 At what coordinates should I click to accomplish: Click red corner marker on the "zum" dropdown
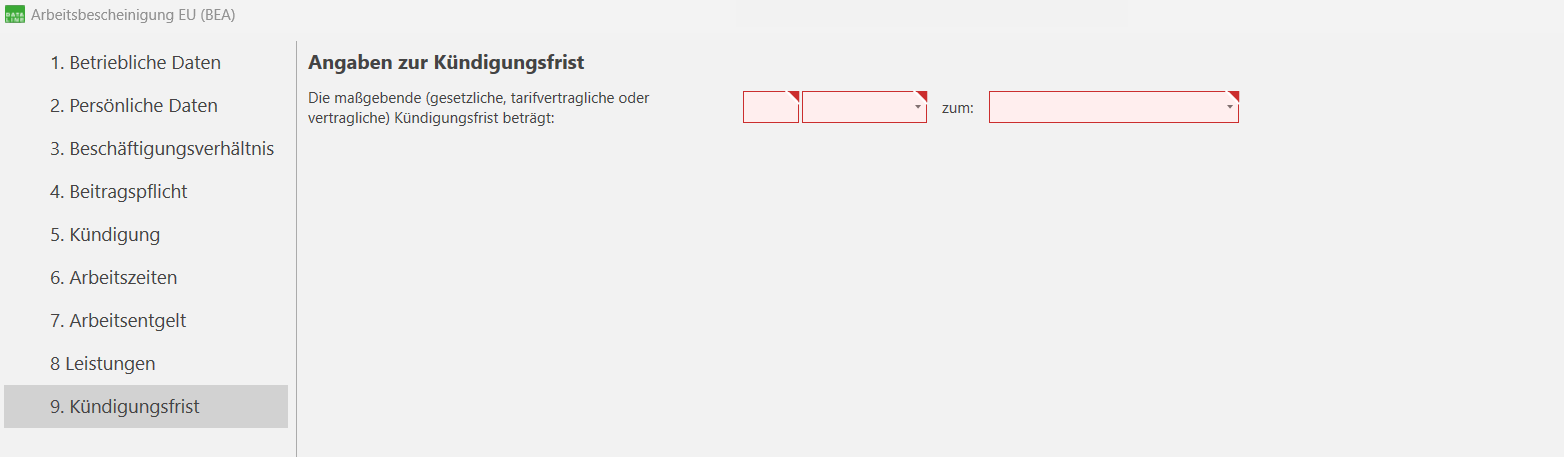(1235, 95)
